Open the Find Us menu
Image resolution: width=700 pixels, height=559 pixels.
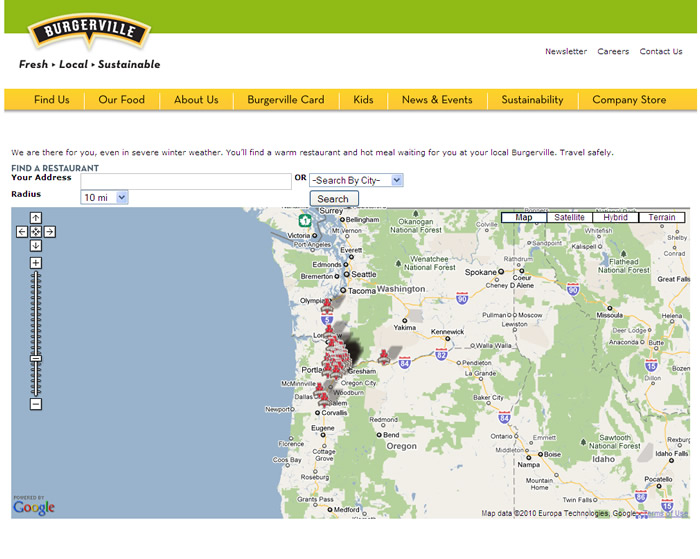tap(52, 100)
